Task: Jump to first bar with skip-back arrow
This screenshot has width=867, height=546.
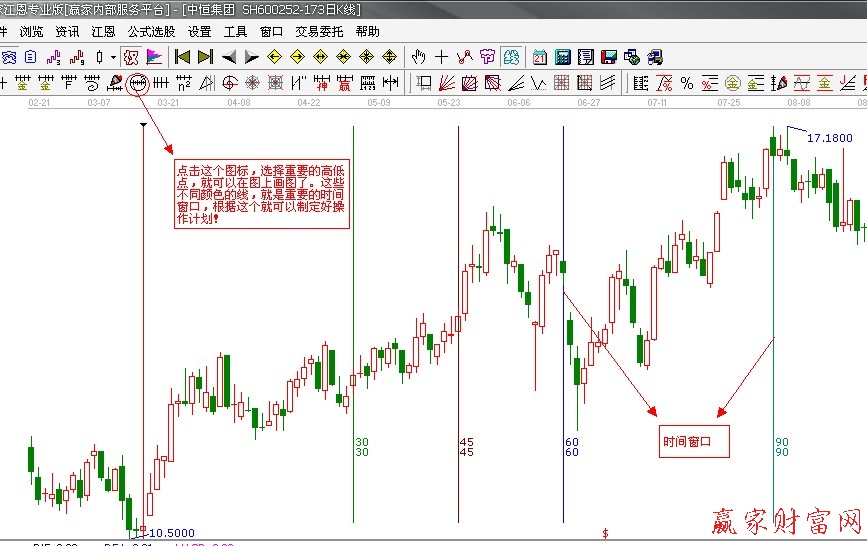Action: pyautogui.click(x=182, y=56)
